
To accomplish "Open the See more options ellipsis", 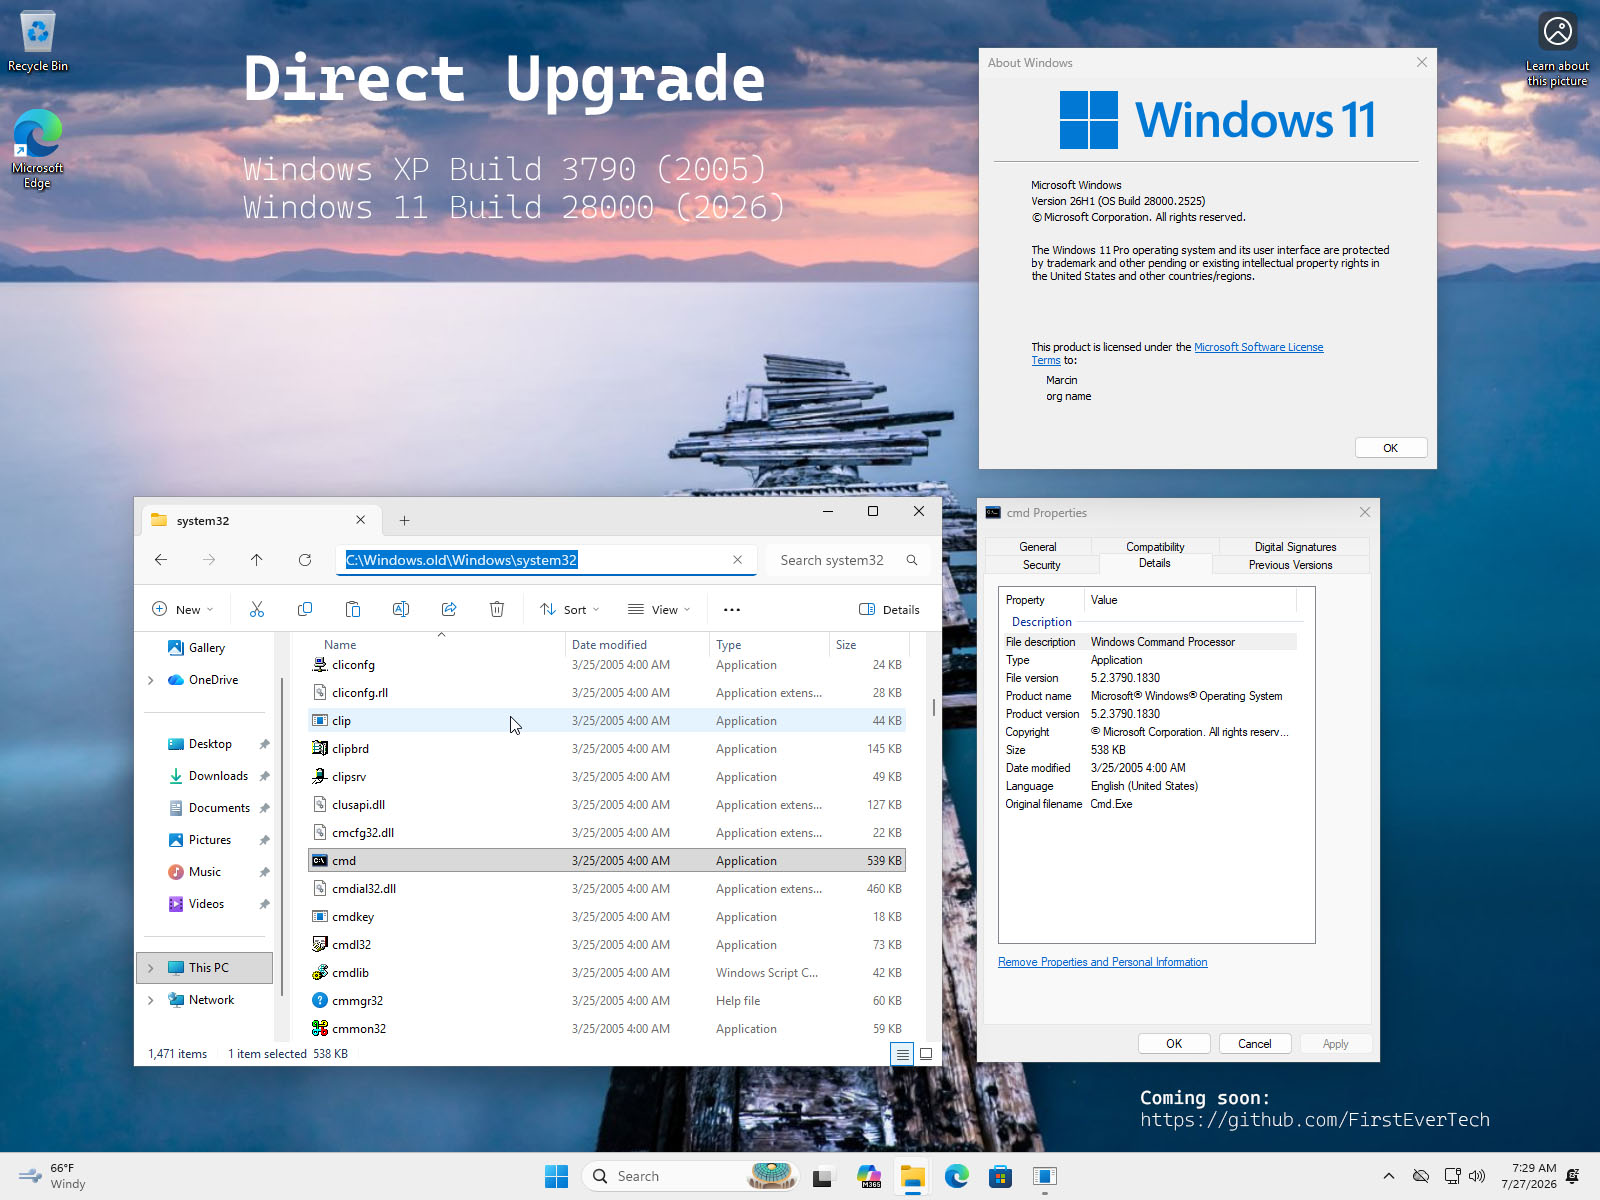I will coord(732,609).
